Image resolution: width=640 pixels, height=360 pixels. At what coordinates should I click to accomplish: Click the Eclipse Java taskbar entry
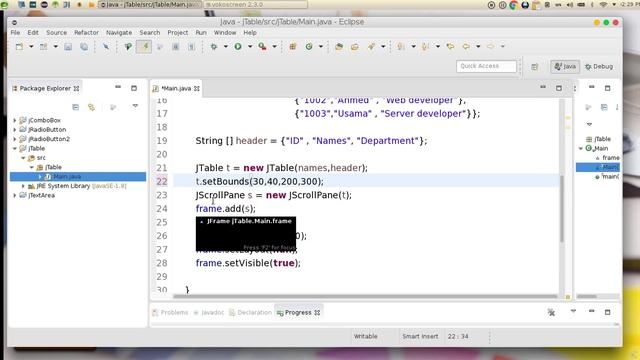click(150, 4)
